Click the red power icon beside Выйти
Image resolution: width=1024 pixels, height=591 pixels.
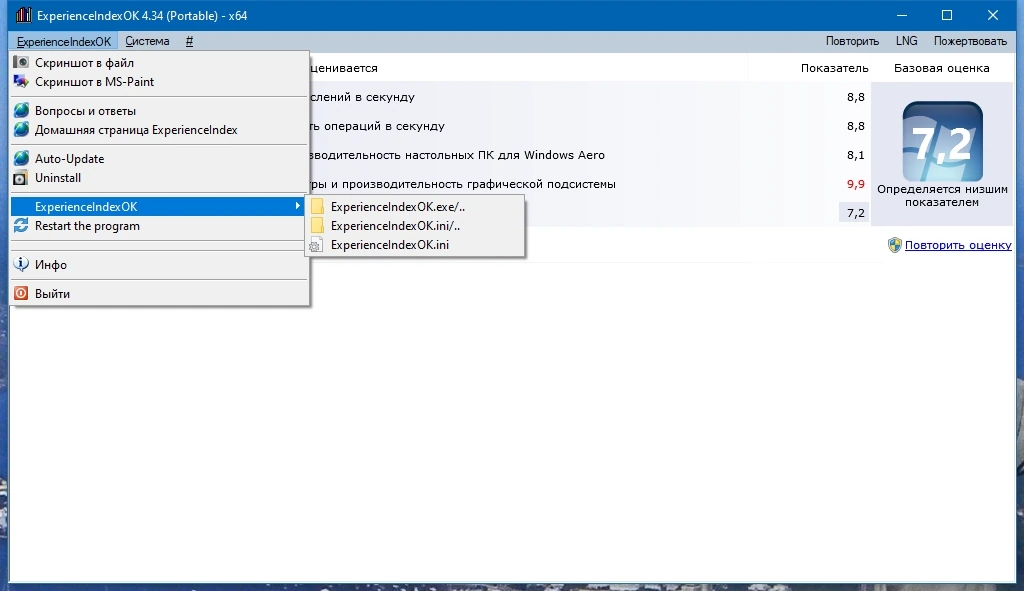click(x=21, y=293)
